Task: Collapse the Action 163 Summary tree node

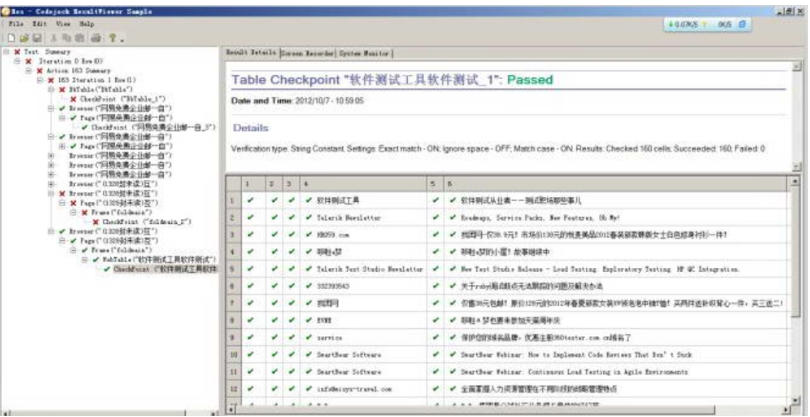Action: click(29, 71)
